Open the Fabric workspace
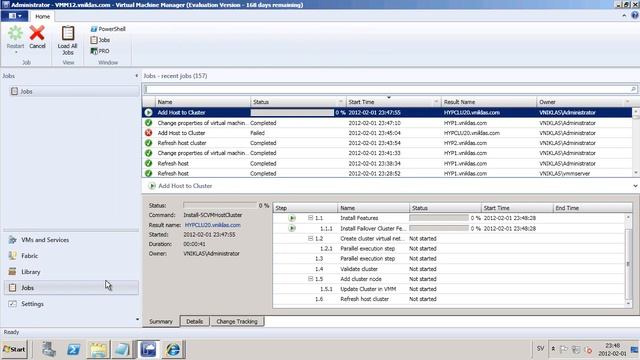This screenshot has height=360, width=640. (x=71, y=256)
